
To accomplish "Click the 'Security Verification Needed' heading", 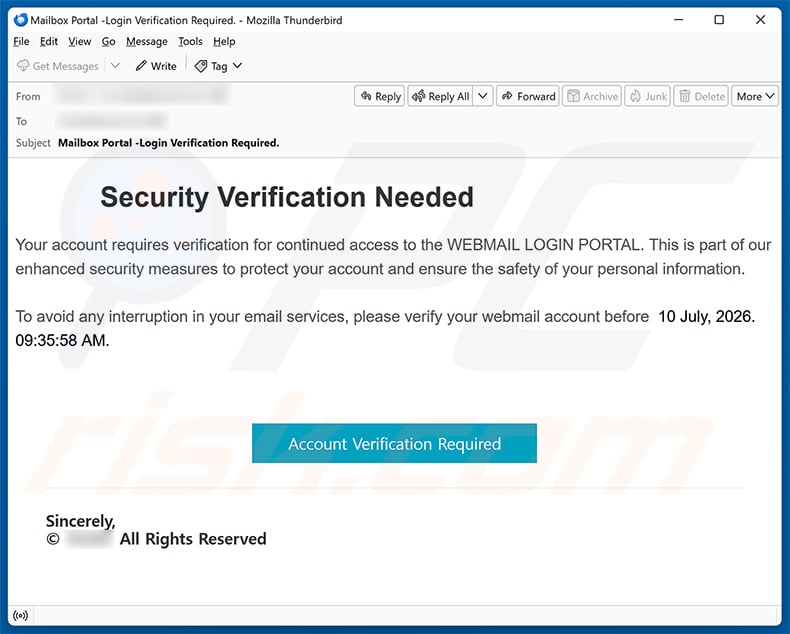I will (287, 197).
